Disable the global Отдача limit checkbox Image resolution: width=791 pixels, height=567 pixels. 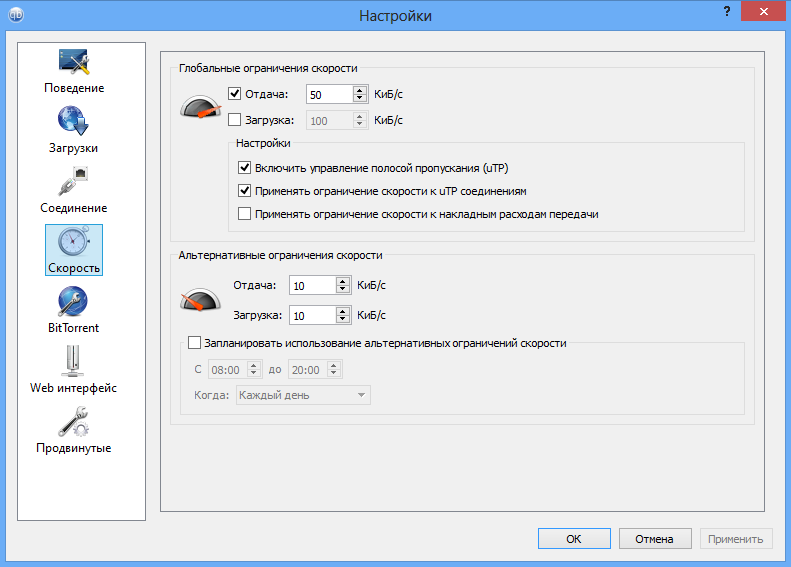pos(235,94)
